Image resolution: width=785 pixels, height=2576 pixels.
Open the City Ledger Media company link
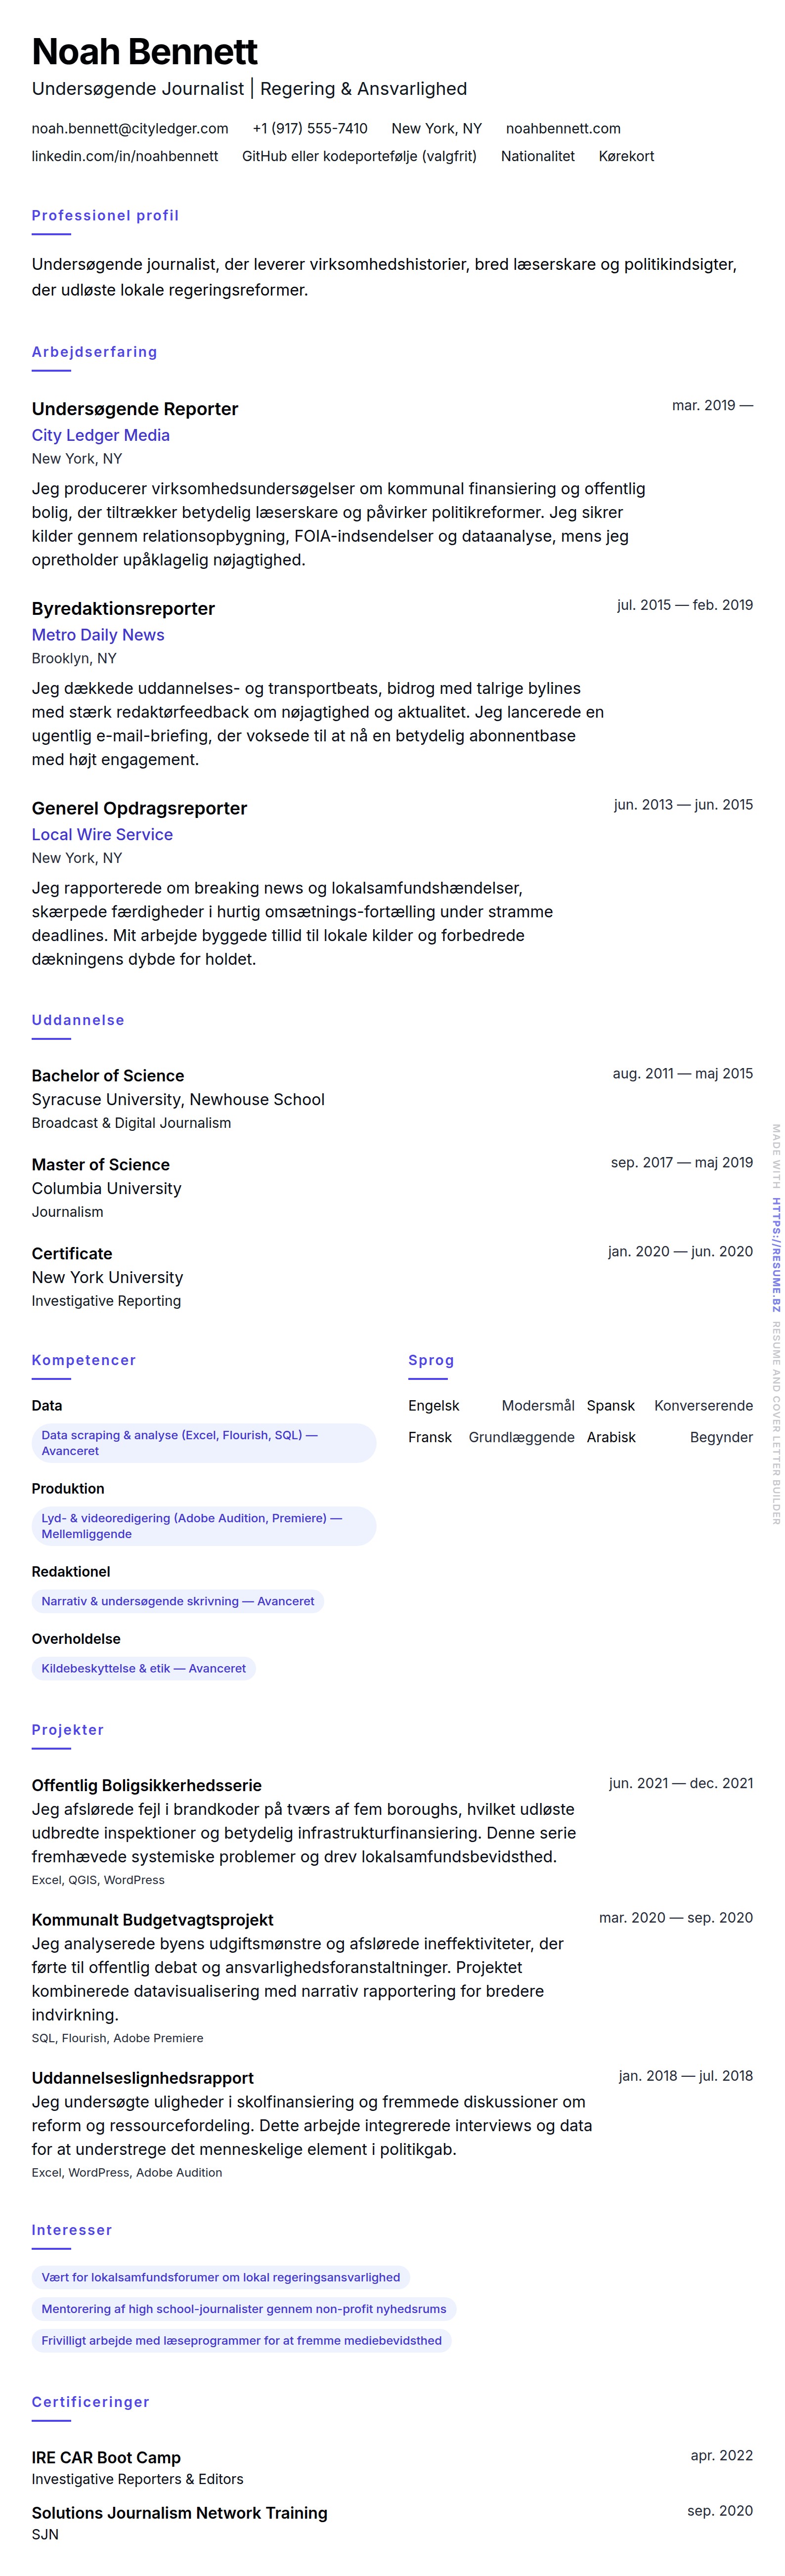point(101,435)
